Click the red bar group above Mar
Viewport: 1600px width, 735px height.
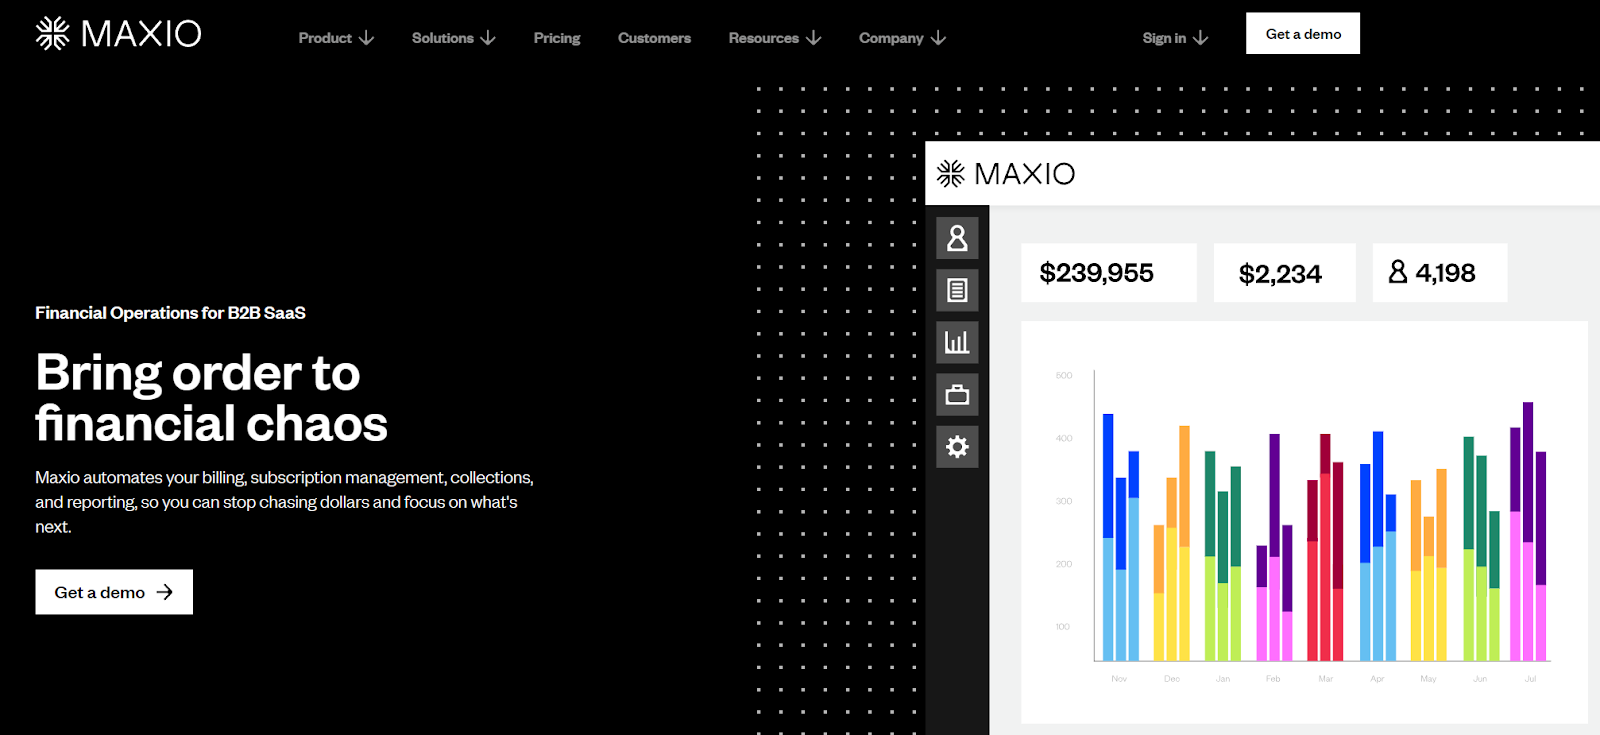click(1325, 547)
